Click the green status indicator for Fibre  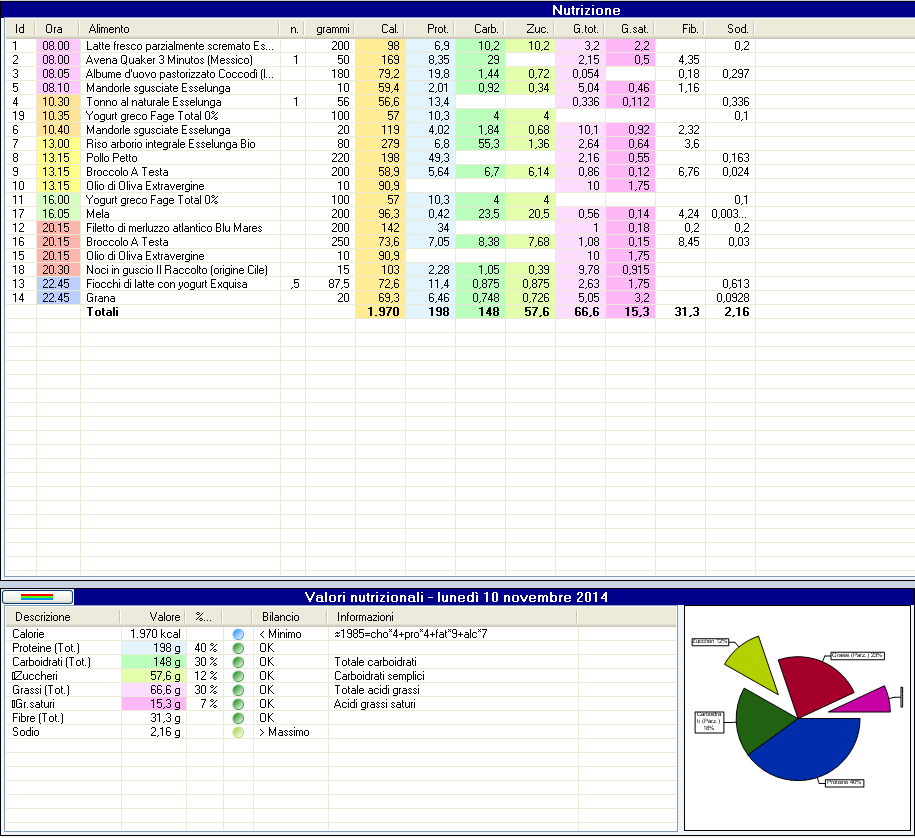238,718
